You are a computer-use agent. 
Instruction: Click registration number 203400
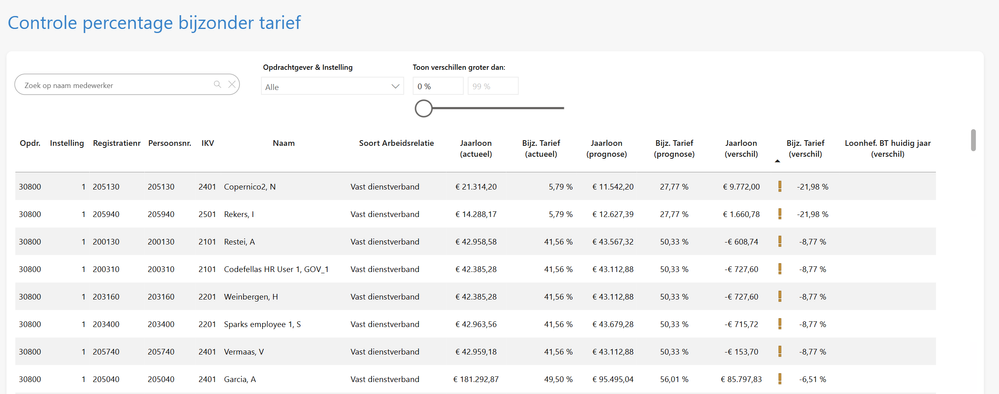[106, 325]
